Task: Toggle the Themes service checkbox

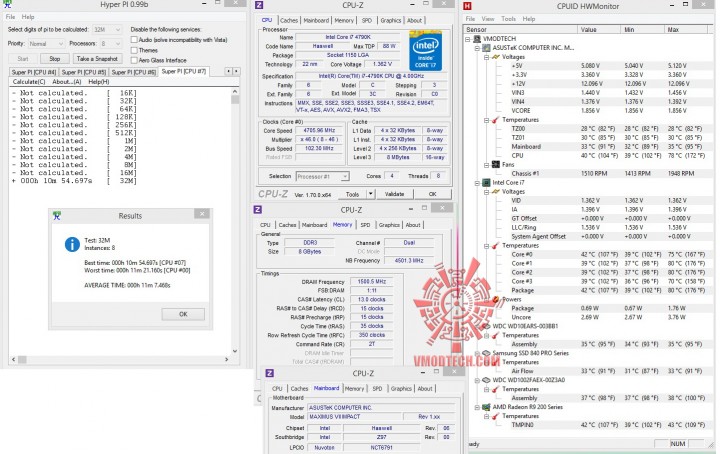Action: point(134,50)
